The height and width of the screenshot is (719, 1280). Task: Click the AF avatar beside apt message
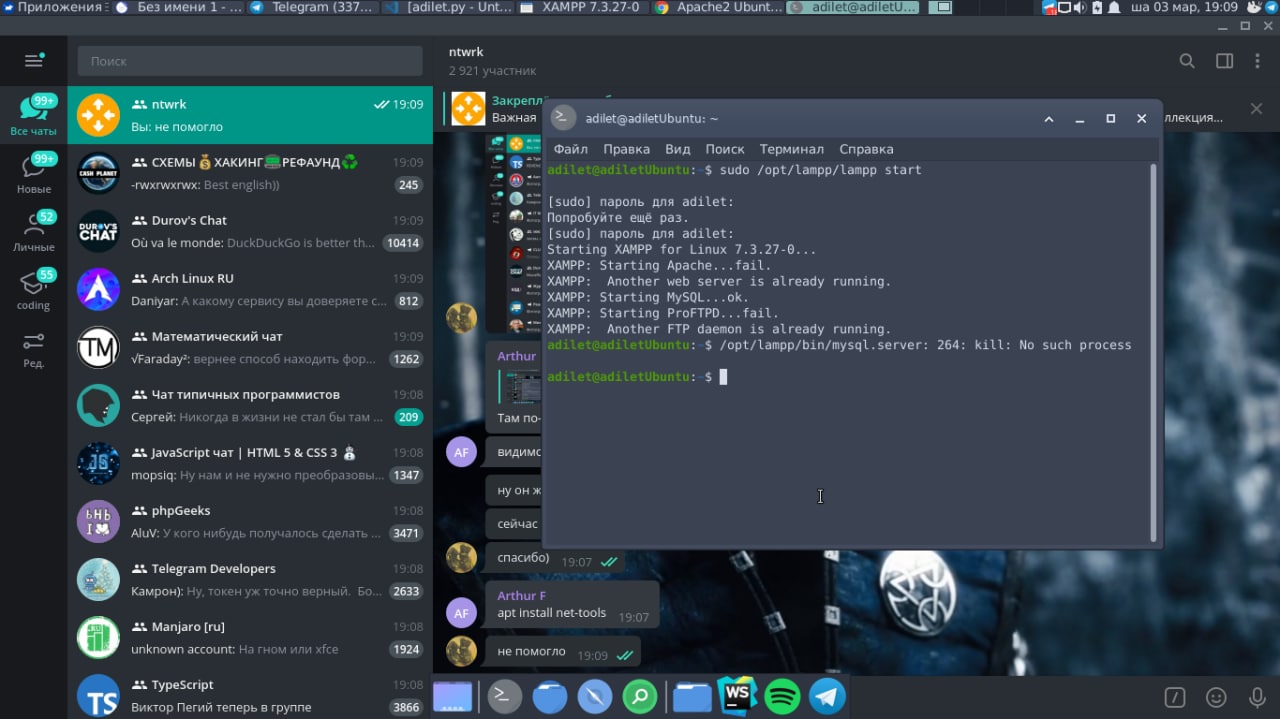461,611
